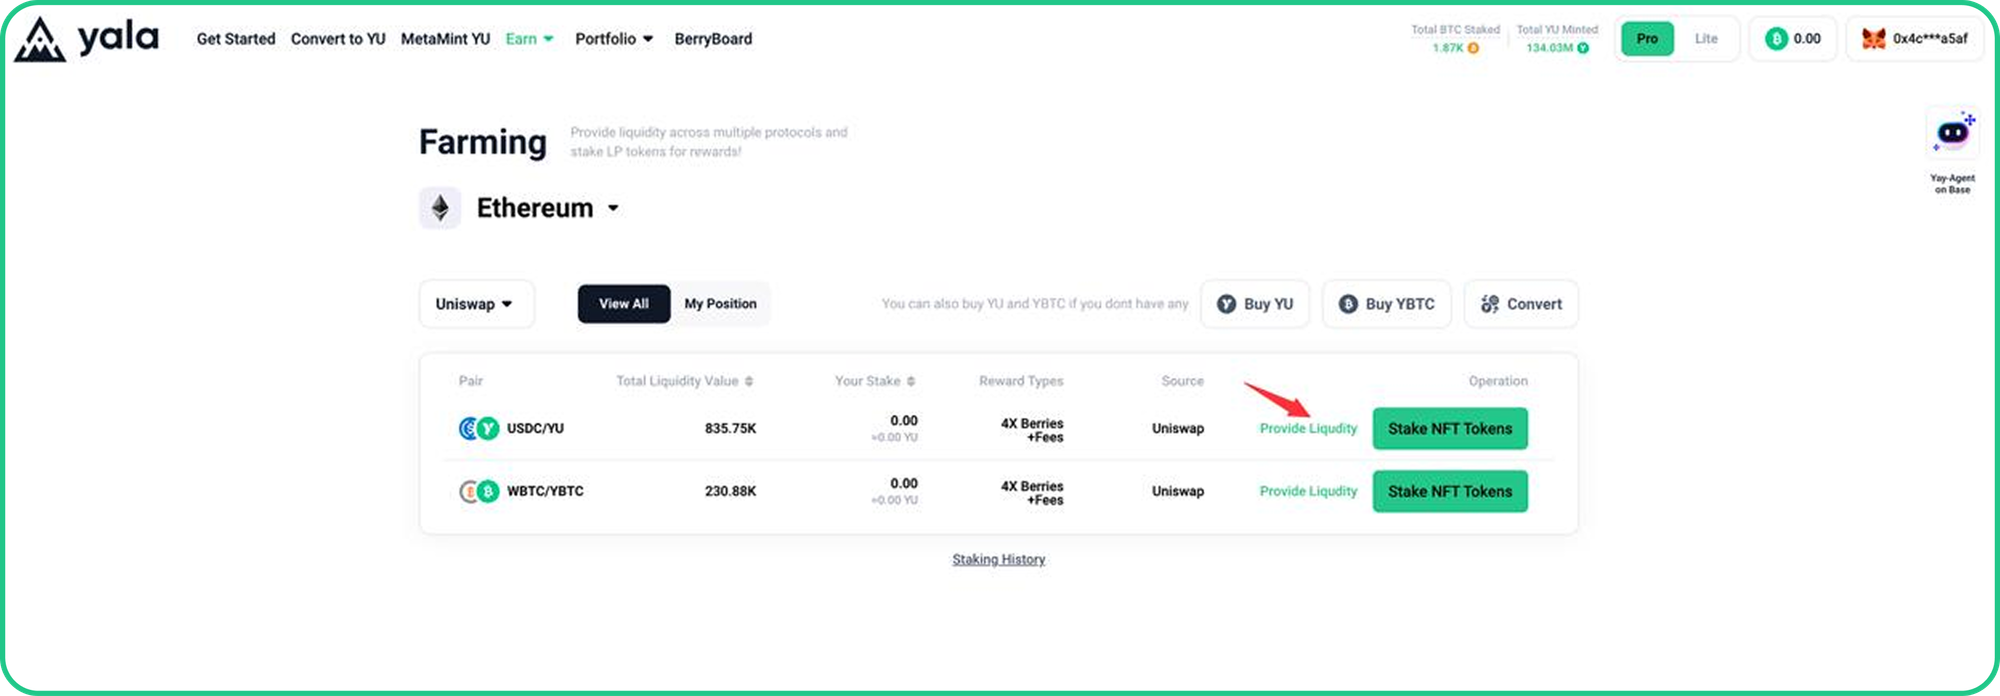The width and height of the screenshot is (2000, 696).
Task: Expand the Earn menu
Action: 529,39
